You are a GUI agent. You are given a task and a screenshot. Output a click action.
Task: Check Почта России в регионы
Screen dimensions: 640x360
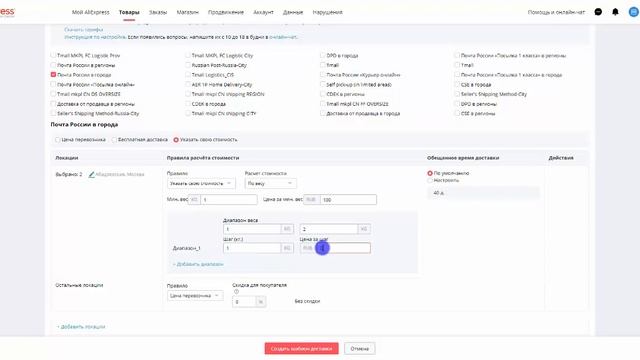click(53, 65)
